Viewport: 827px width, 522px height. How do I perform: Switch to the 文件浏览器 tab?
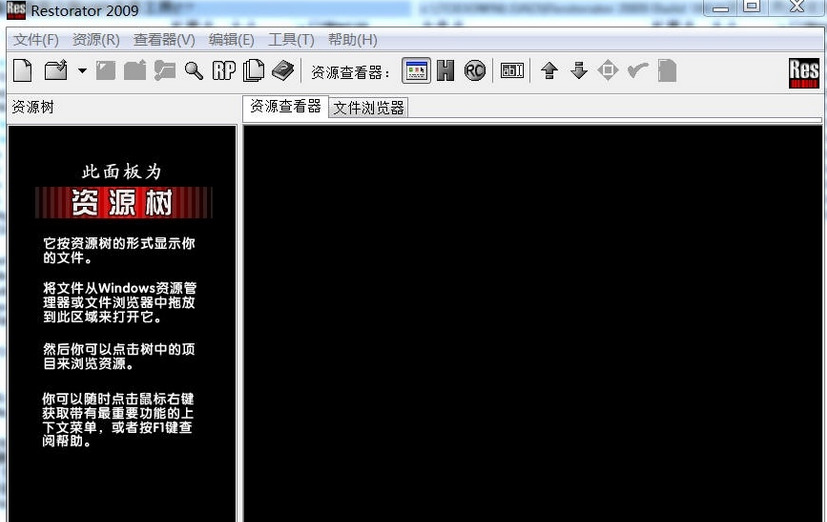pos(368,108)
